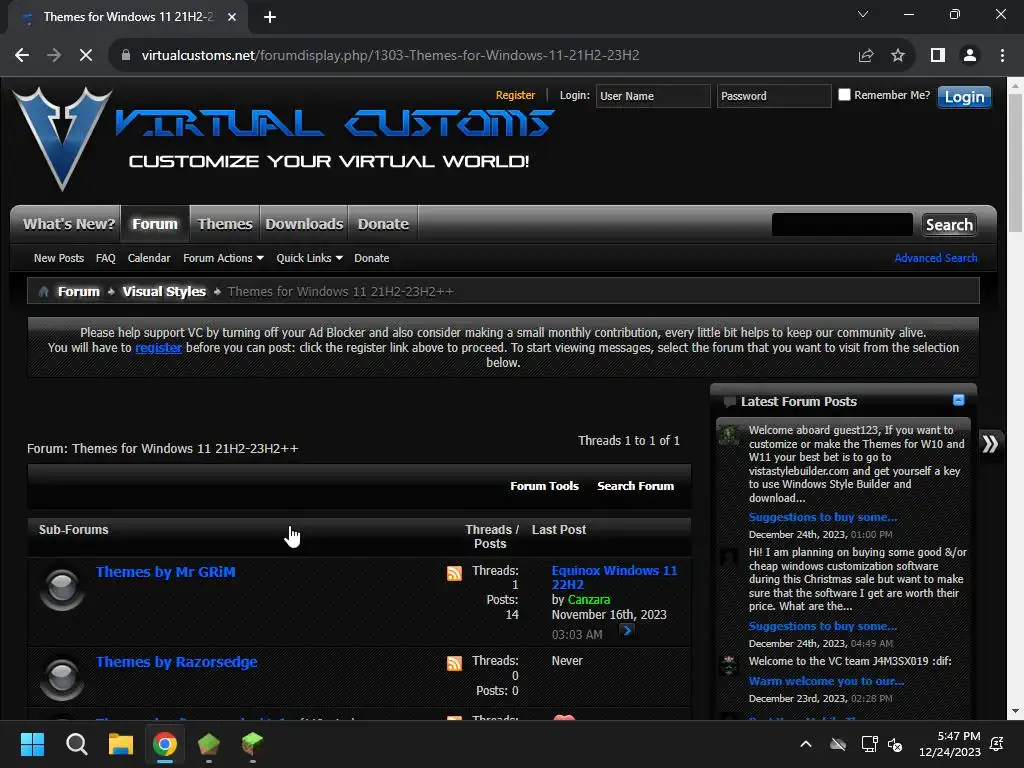Expand the Quick Links dropdown

click(x=310, y=258)
